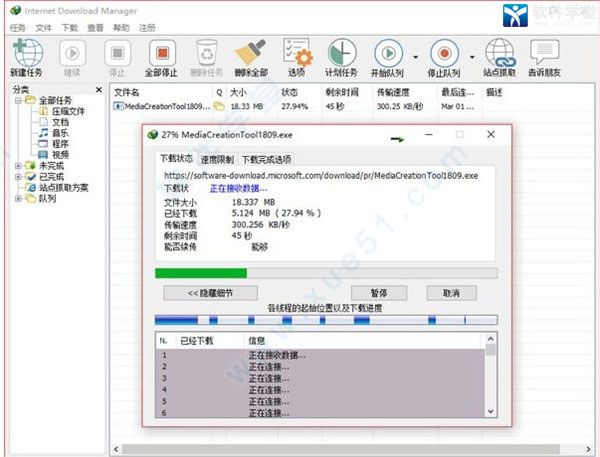The height and width of the screenshot is (457, 600).
Task: Click thread list scroll down arrow
Action: [x=491, y=412]
